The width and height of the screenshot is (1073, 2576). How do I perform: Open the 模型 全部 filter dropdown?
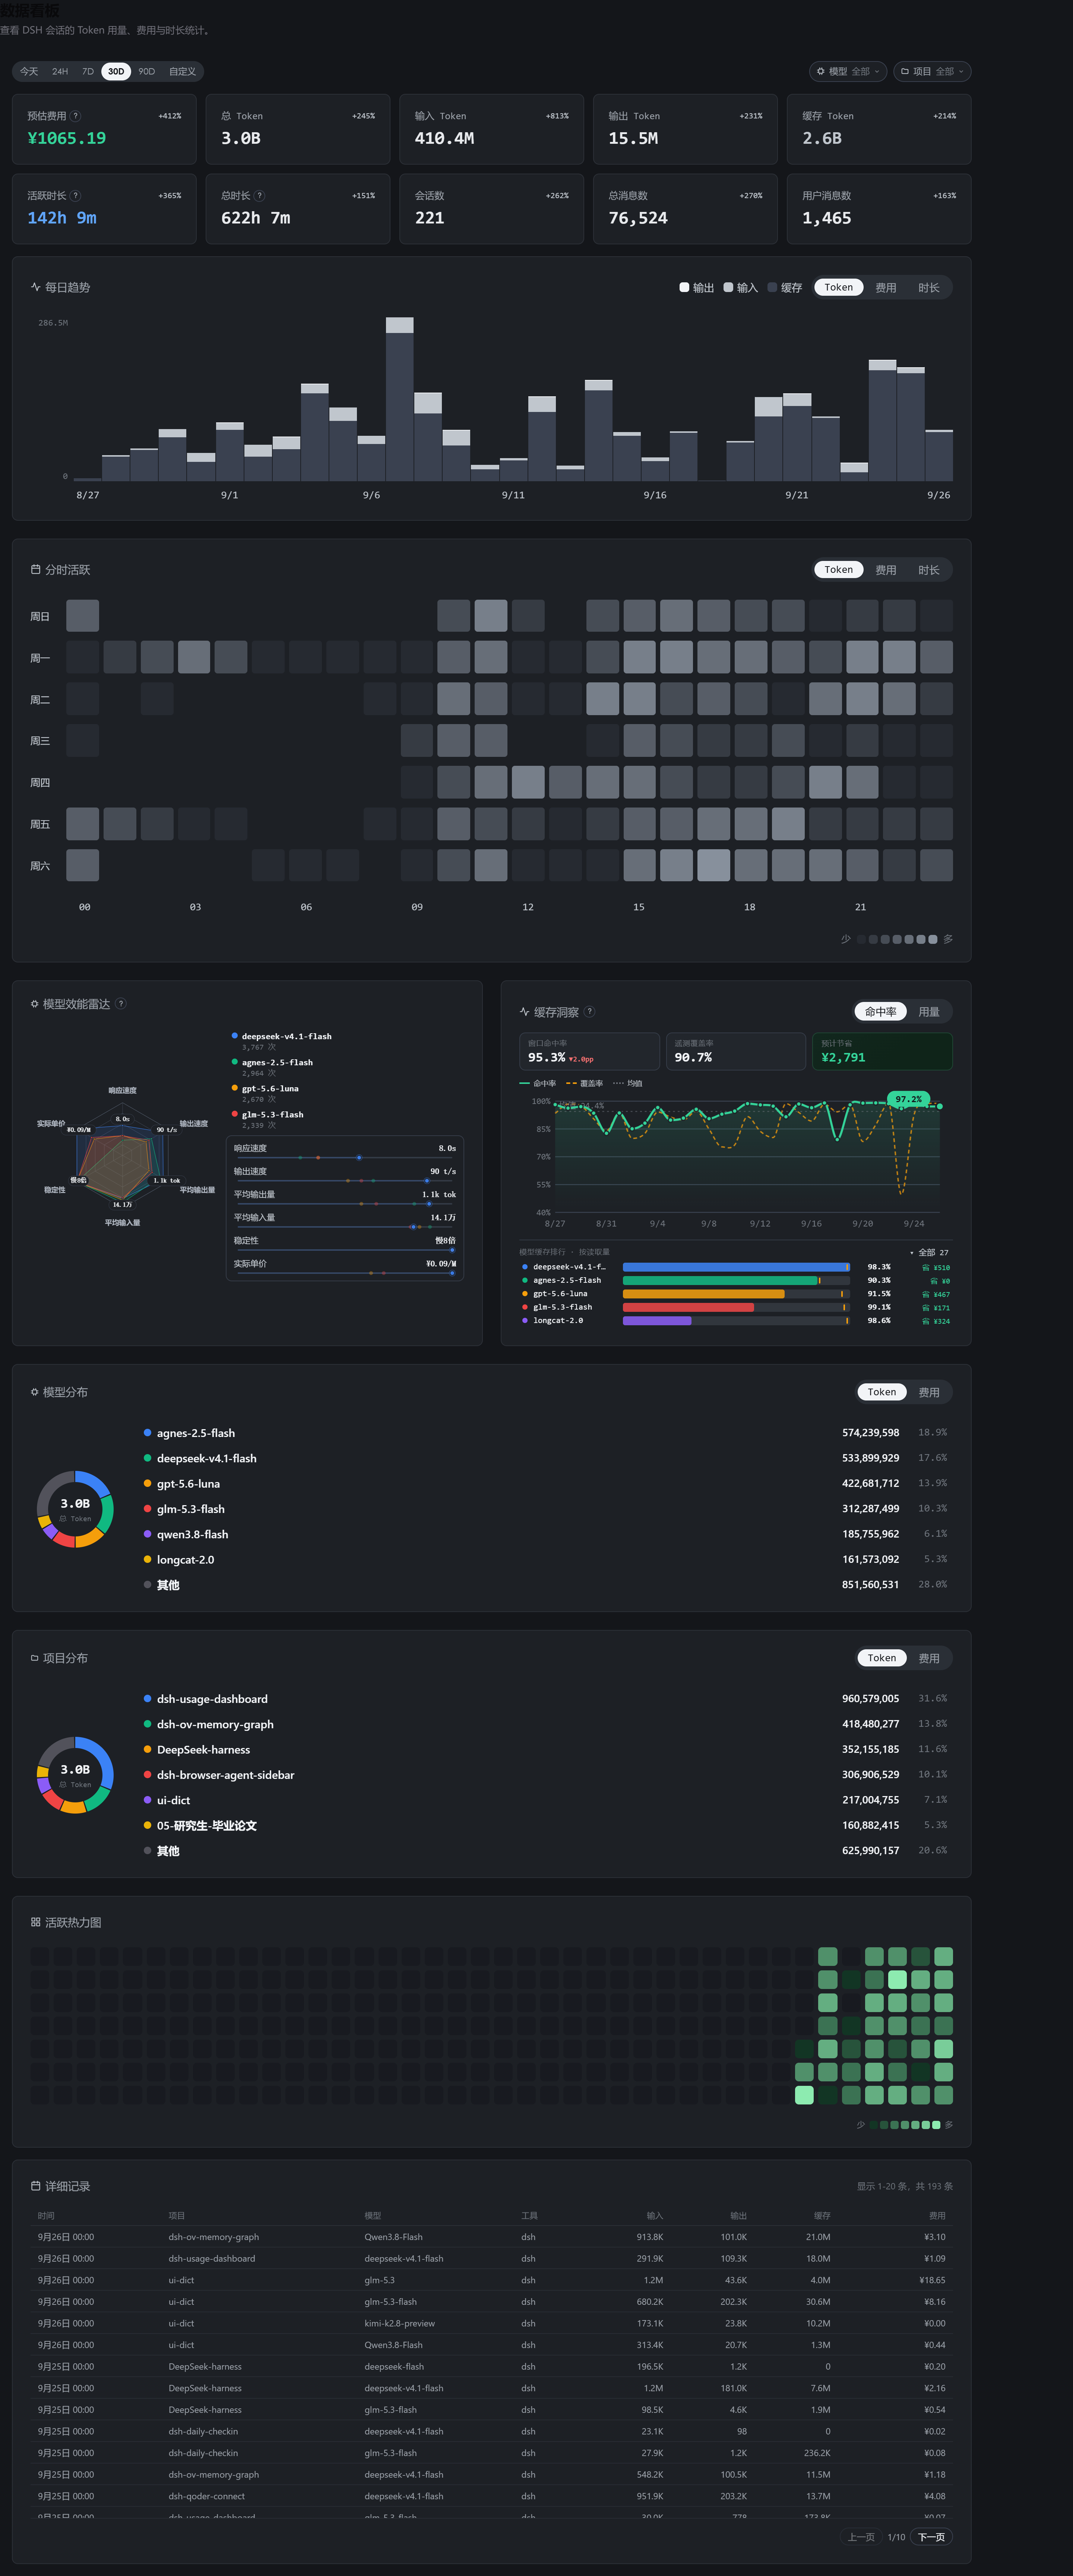coord(848,72)
